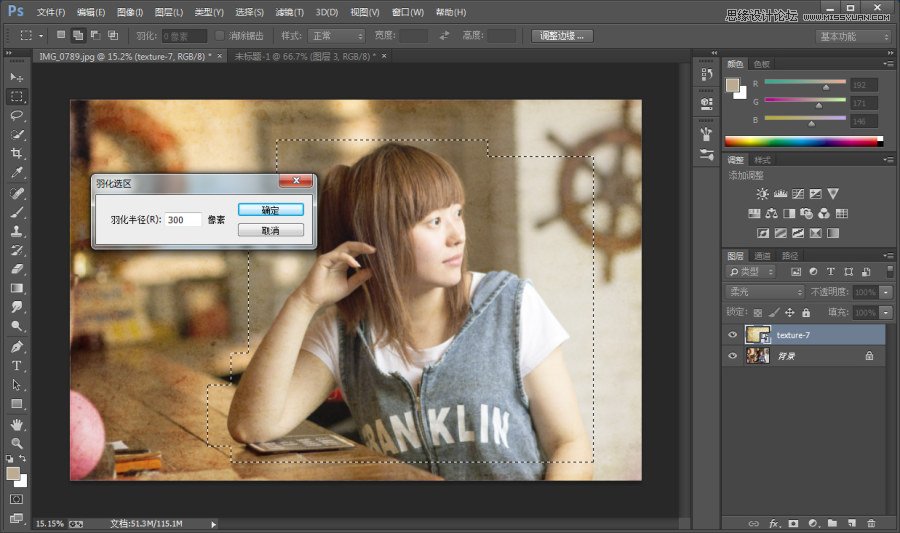Select the Brush tool
This screenshot has width=900, height=533.
tap(16, 212)
